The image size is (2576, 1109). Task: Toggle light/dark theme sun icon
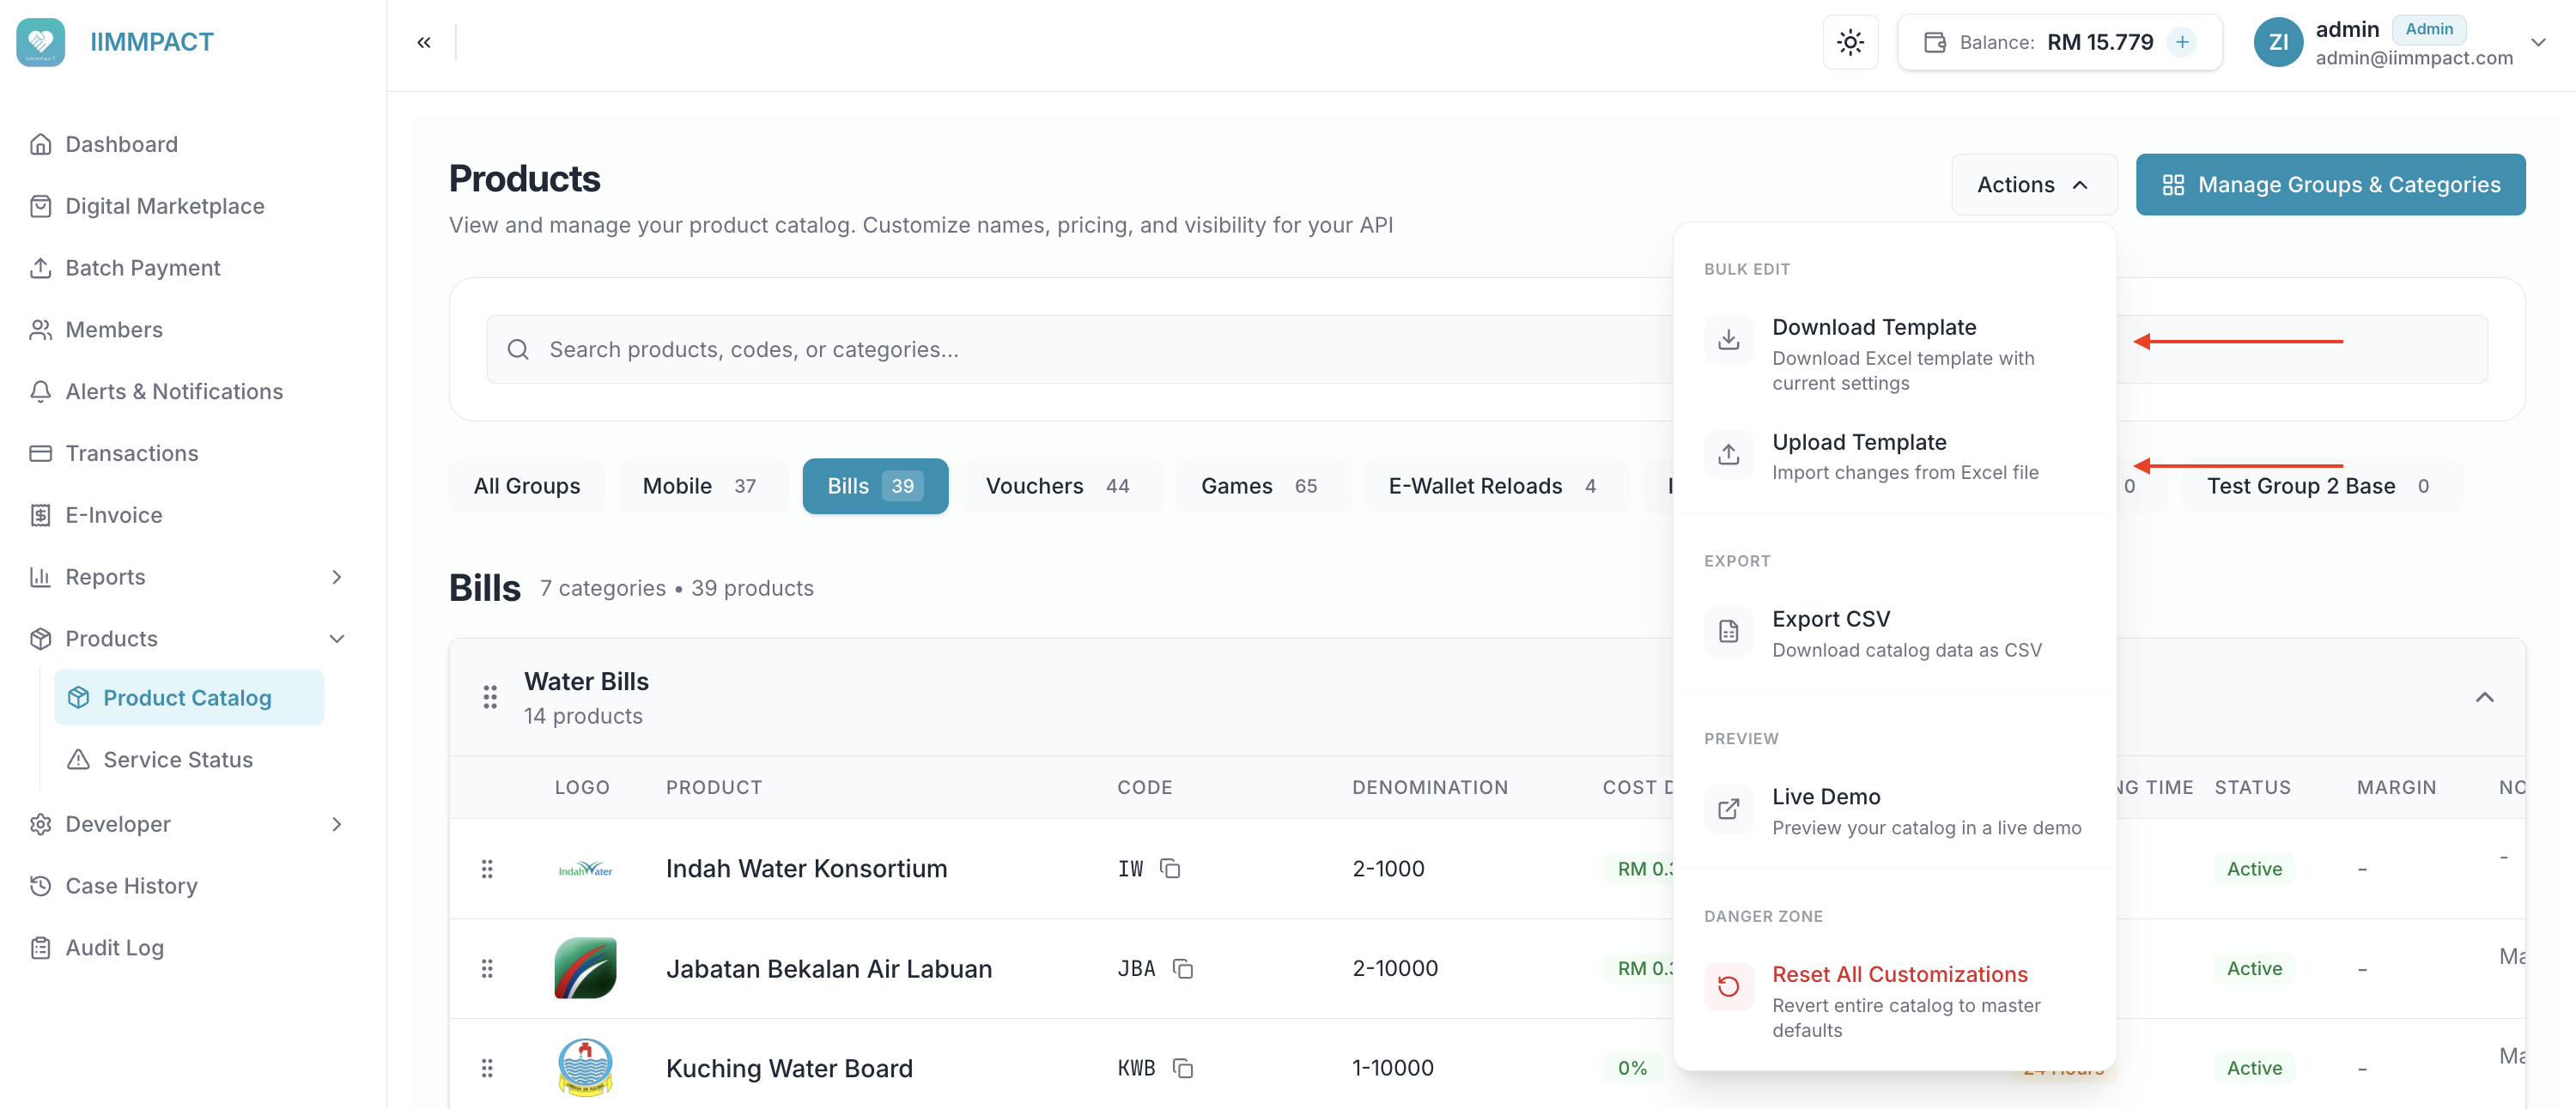(1850, 42)
